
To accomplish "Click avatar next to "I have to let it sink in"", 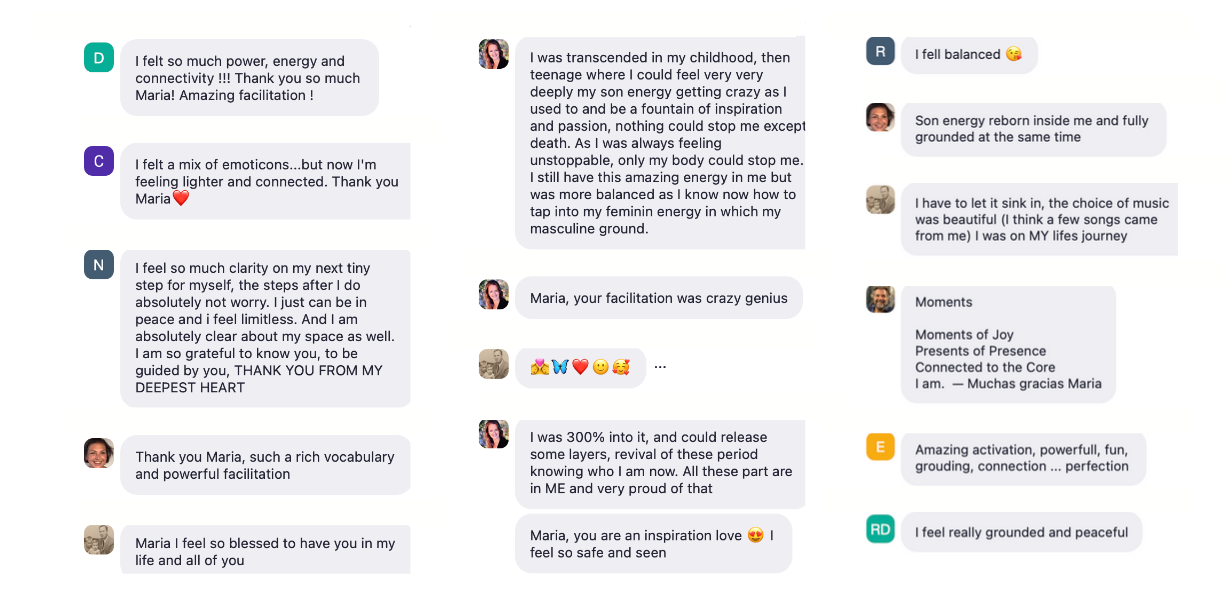I will coord(880,199).
